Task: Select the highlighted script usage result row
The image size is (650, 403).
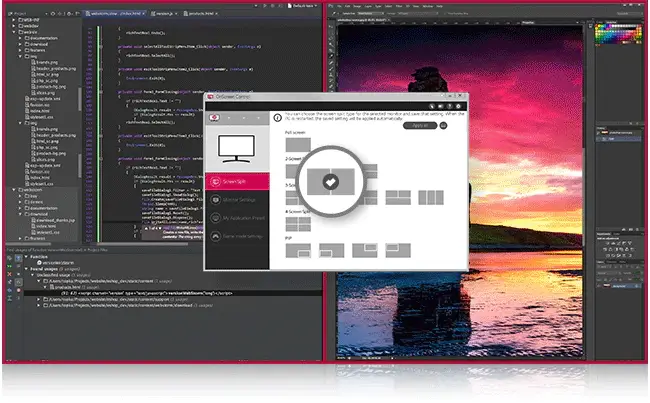Action: tap(173, 293)
